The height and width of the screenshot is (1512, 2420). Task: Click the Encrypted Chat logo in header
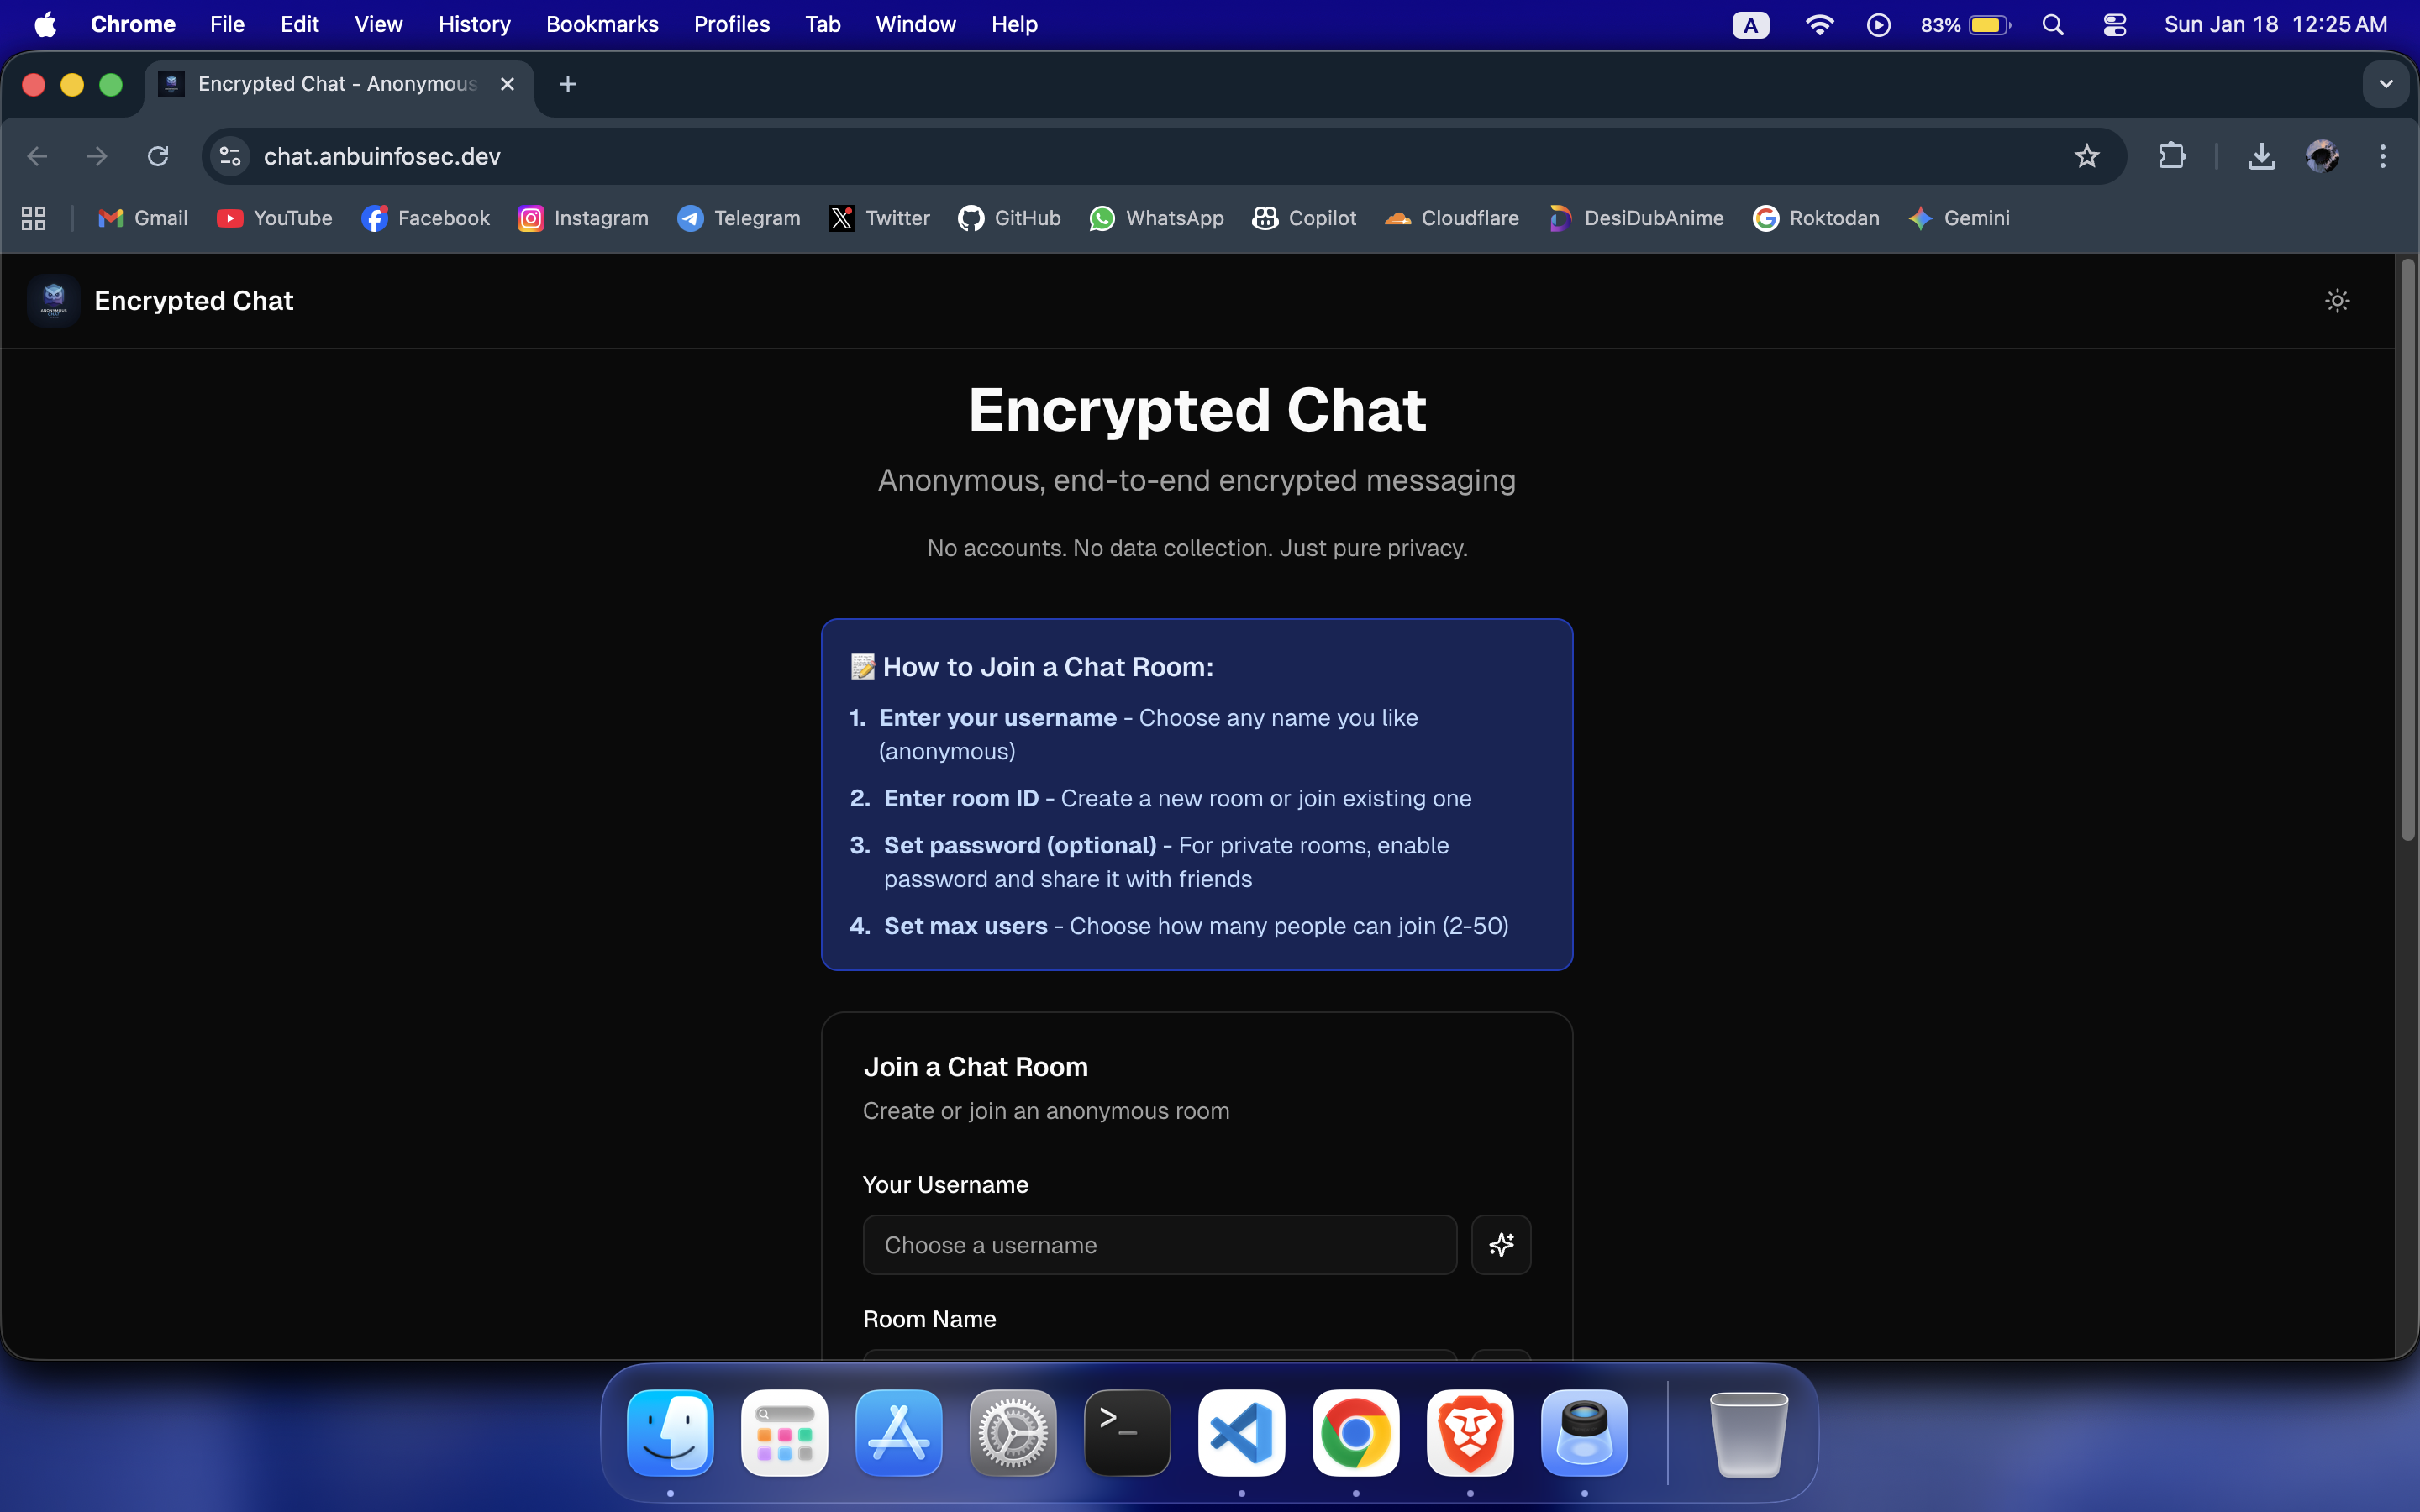(54, 301)
